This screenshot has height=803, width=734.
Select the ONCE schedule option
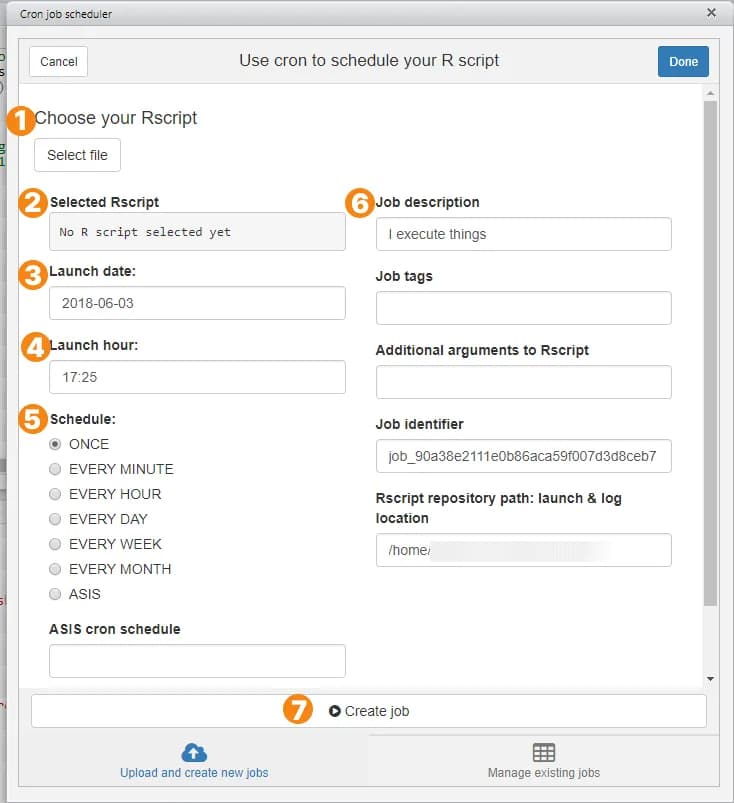pos(56,444)
